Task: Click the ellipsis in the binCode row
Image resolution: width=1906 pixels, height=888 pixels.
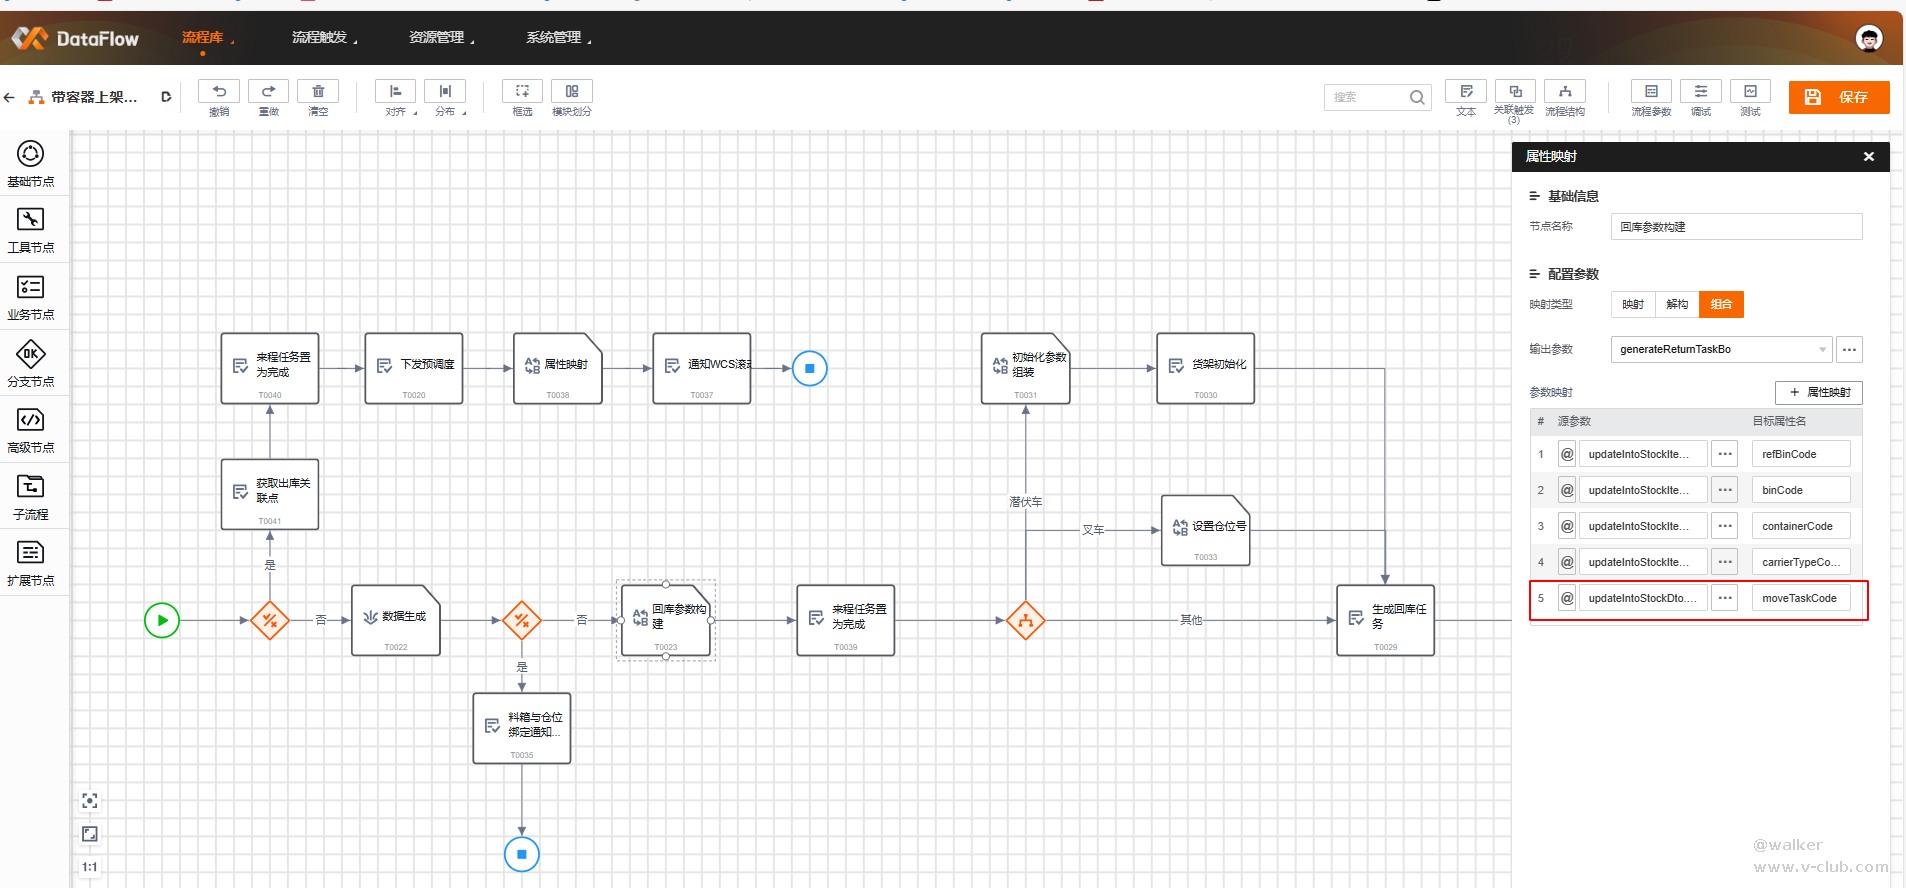Action: click(1725, 490)
